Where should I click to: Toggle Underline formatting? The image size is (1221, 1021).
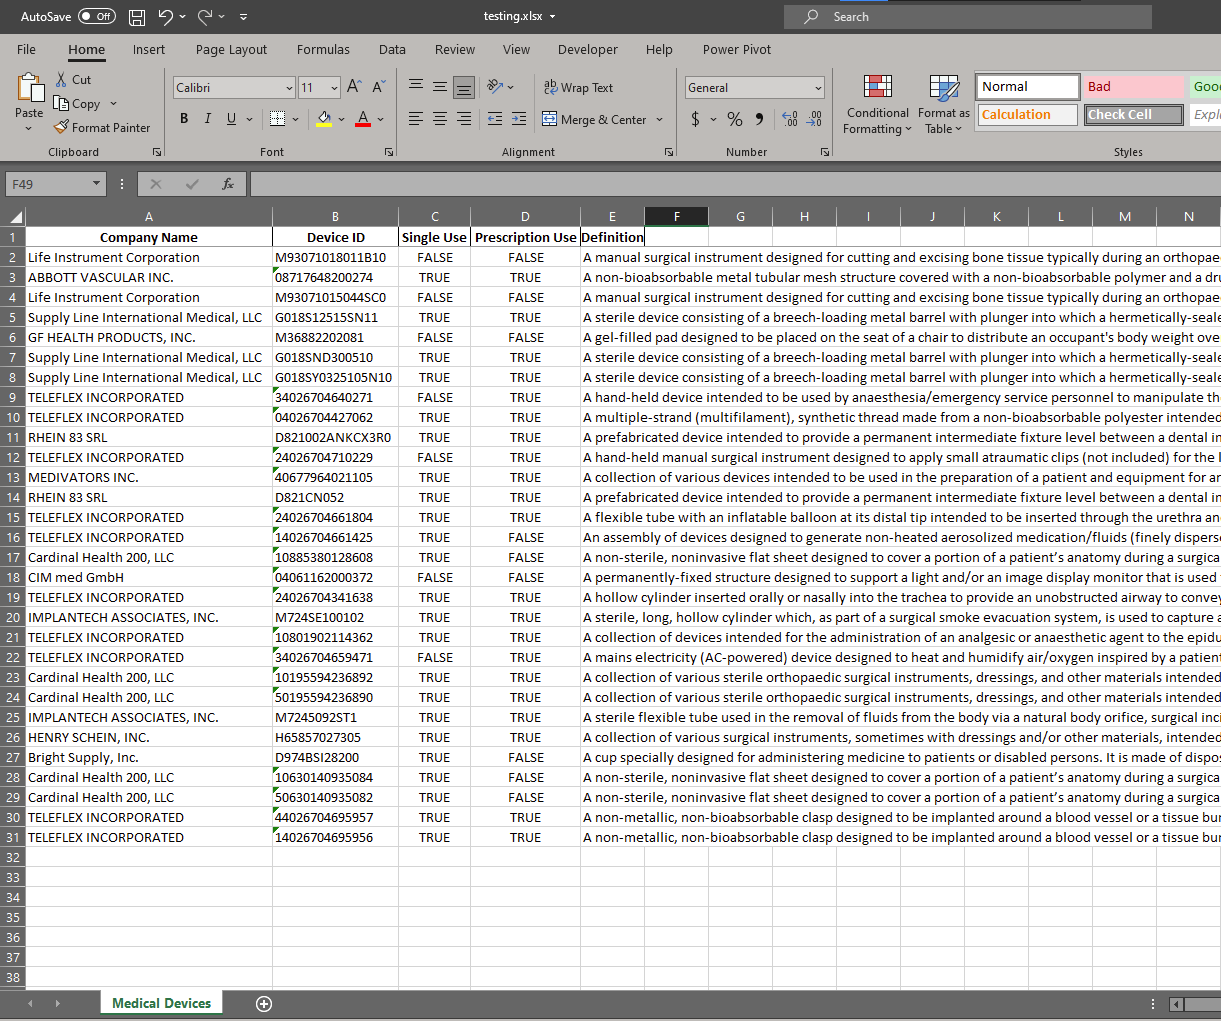(x=232, y=119)
